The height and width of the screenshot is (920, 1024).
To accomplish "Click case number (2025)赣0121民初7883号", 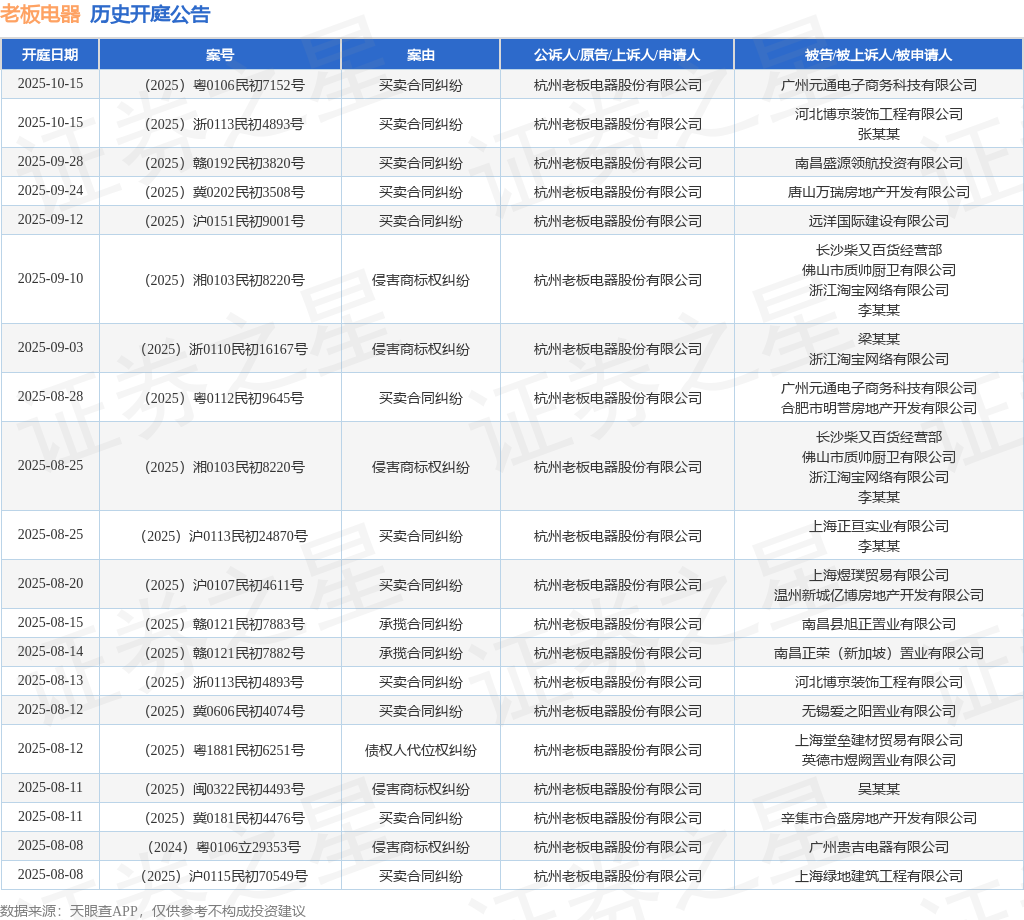I will pos(224,624).
